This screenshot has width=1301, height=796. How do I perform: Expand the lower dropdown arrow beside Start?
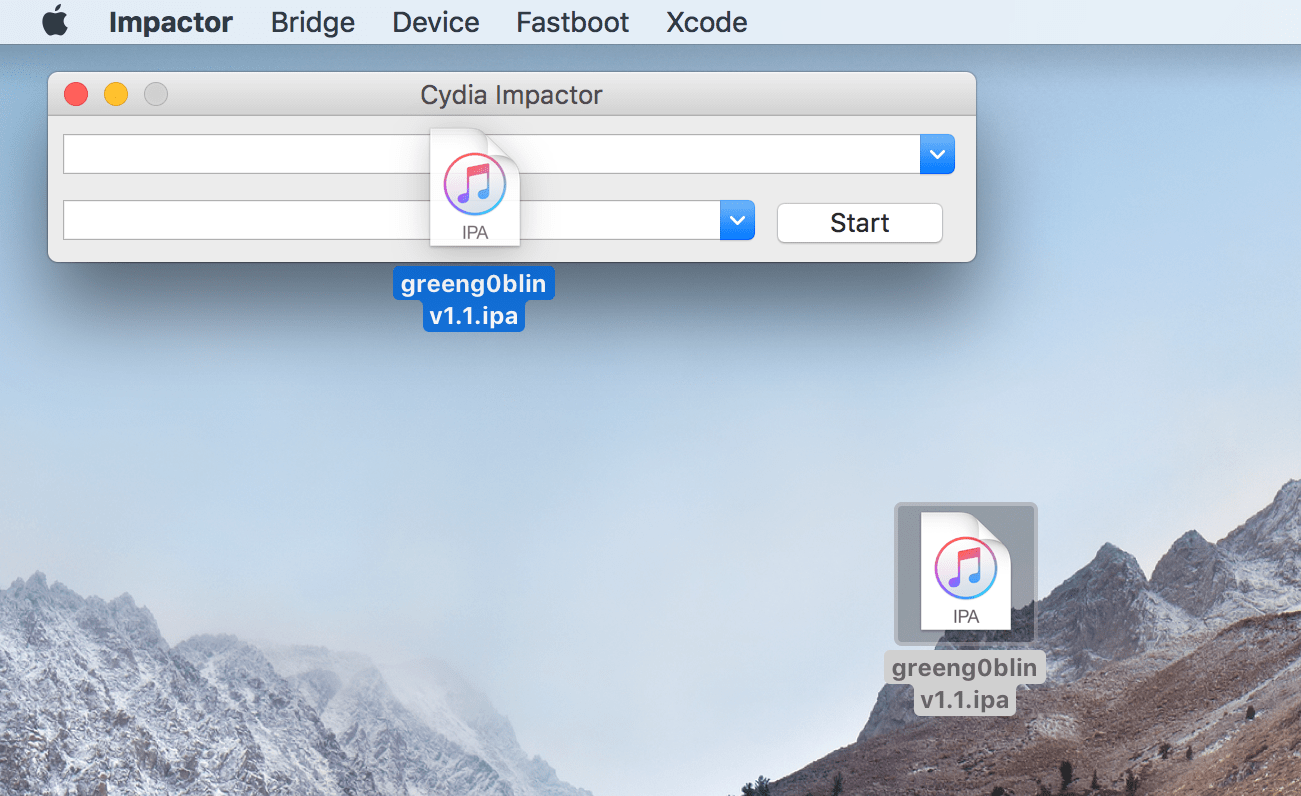pos(737,220)
